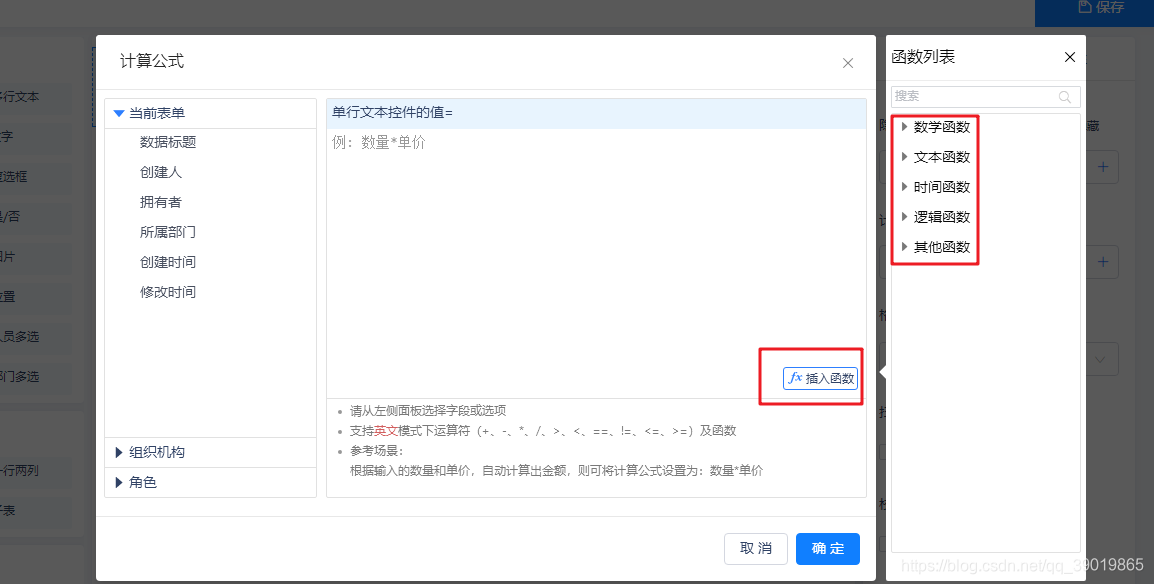
Task: Click the 英文 link in the hint text
Action: pos(389,430)
